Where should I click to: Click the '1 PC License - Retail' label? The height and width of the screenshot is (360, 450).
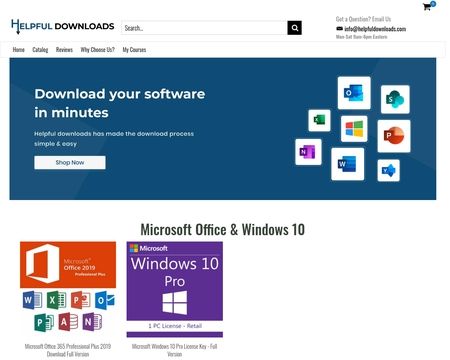click(175, 326)
